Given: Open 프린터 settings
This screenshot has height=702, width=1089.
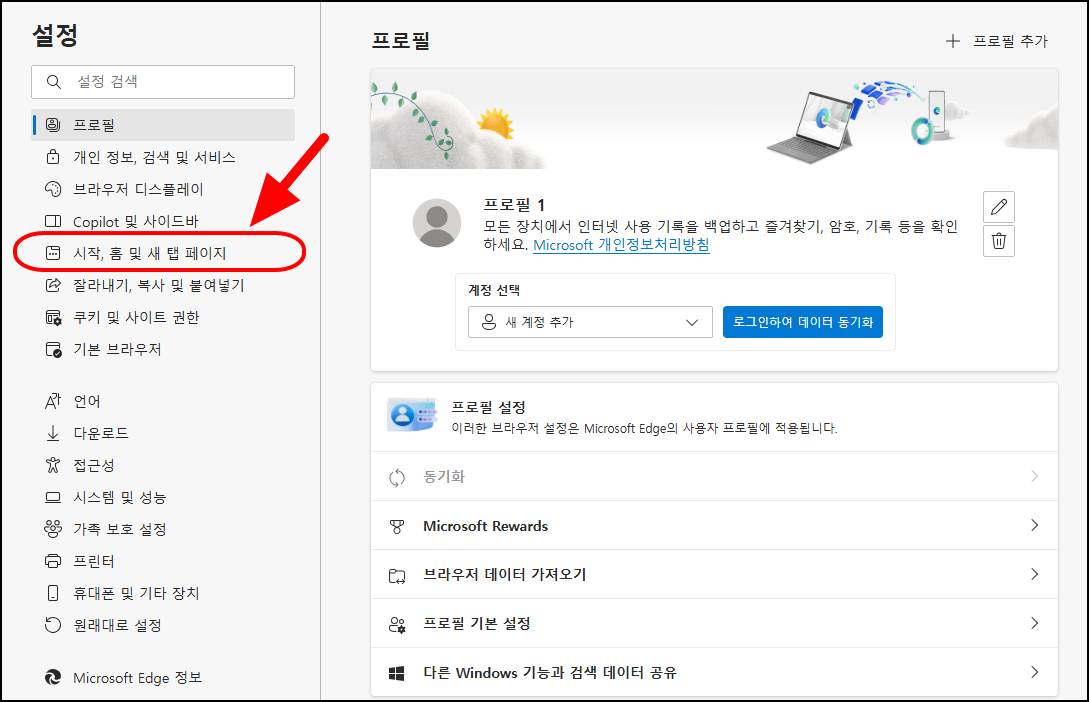Looking at the screenshot, I should coord(163,561).
